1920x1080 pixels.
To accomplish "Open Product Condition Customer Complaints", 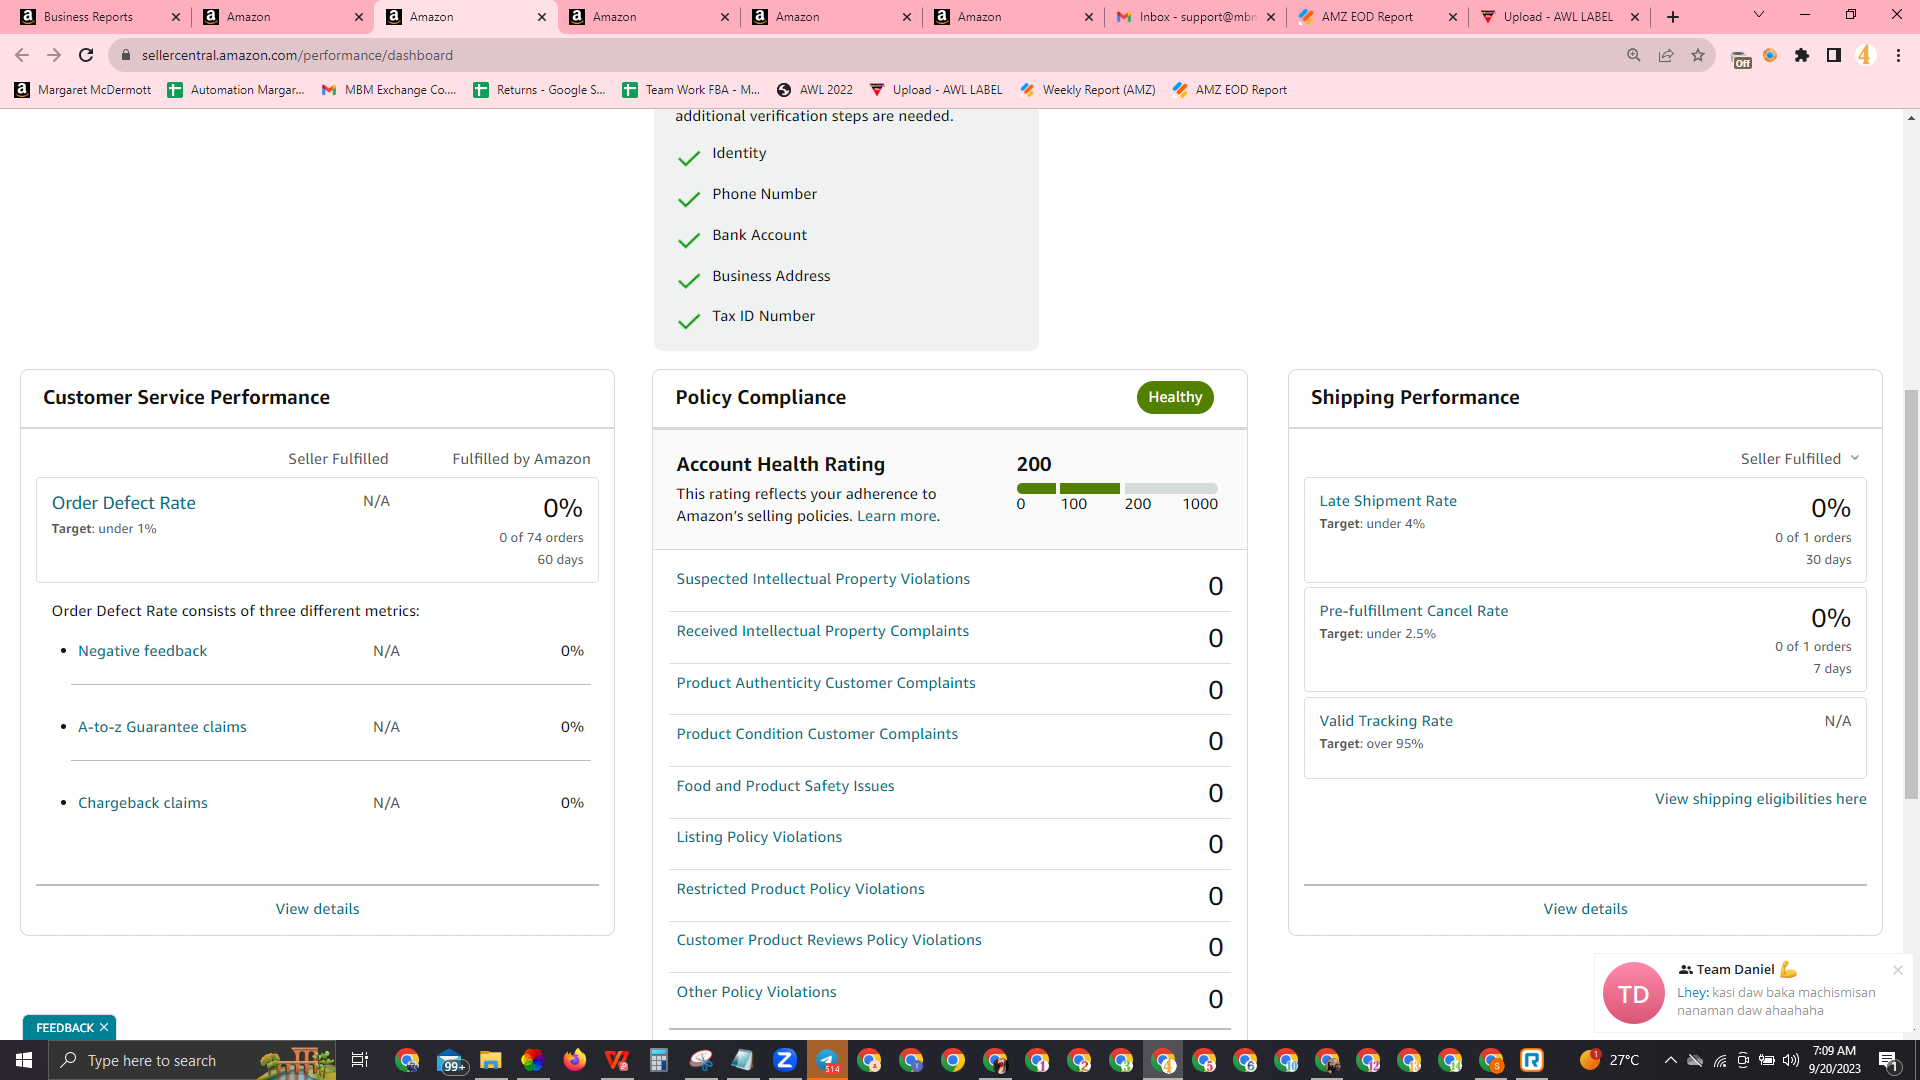I will (817, 734).
